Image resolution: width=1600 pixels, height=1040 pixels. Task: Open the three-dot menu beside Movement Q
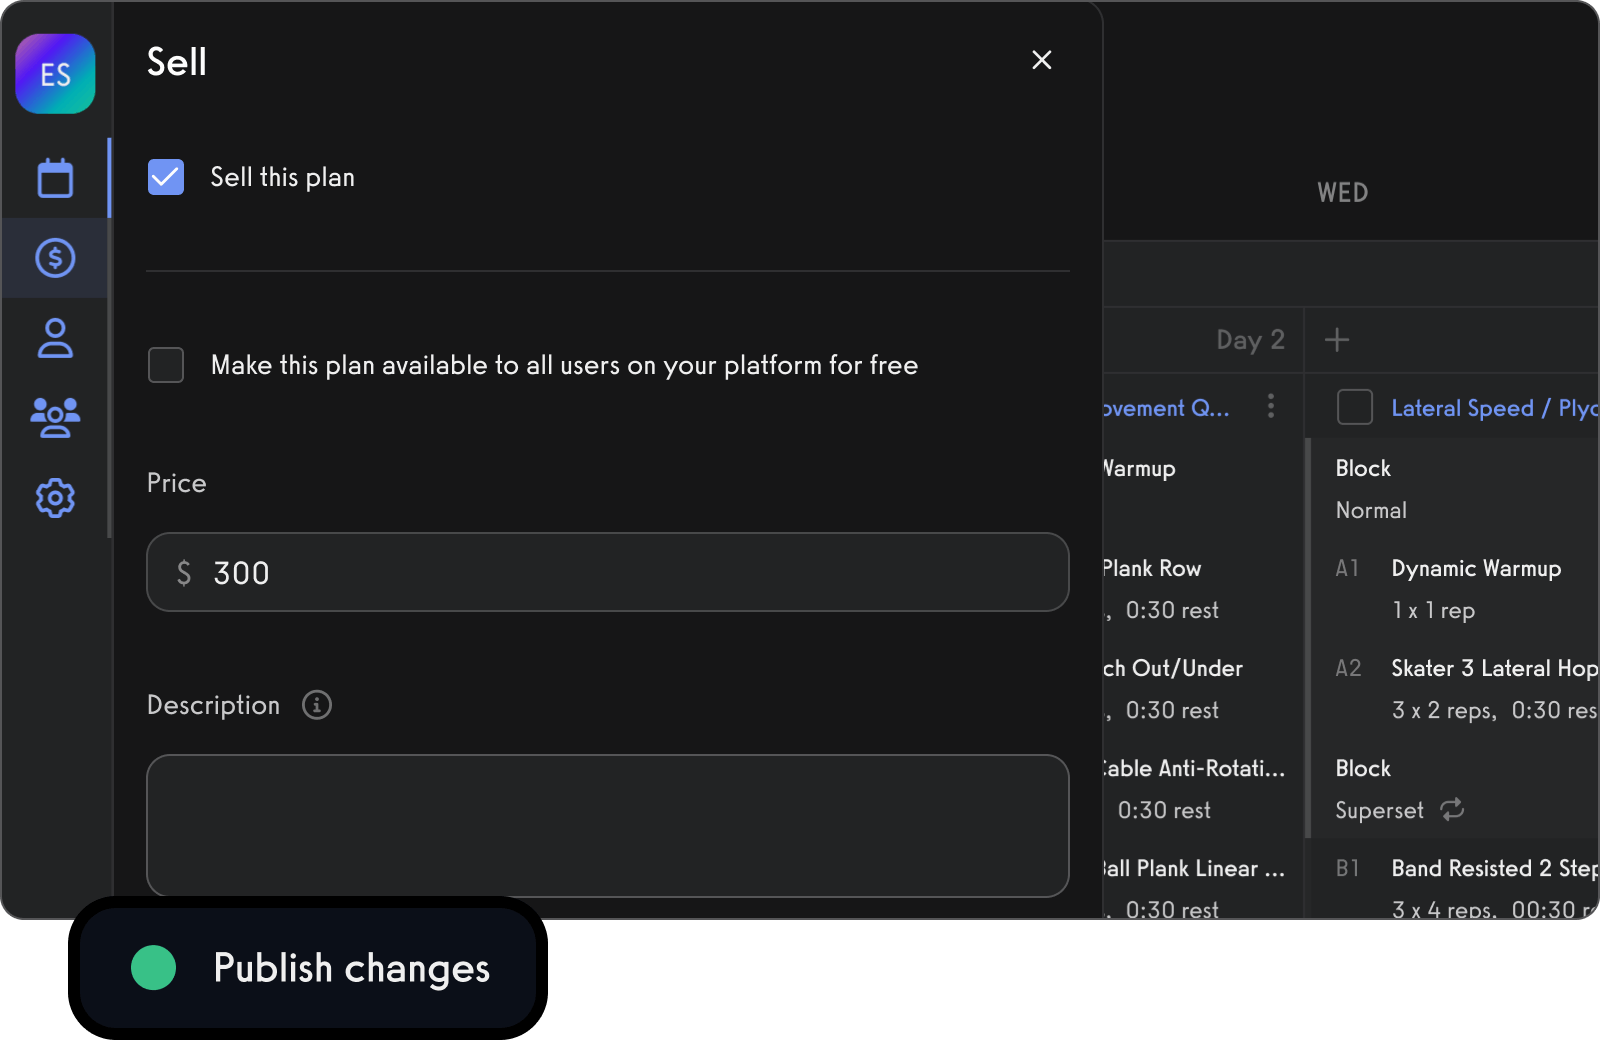coord(1271,406)
